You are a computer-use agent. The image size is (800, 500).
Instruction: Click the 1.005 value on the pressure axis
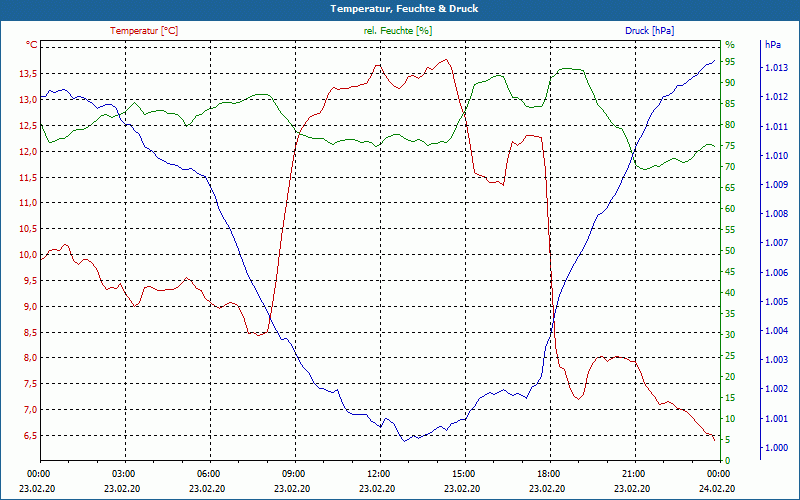pos(776,302)
